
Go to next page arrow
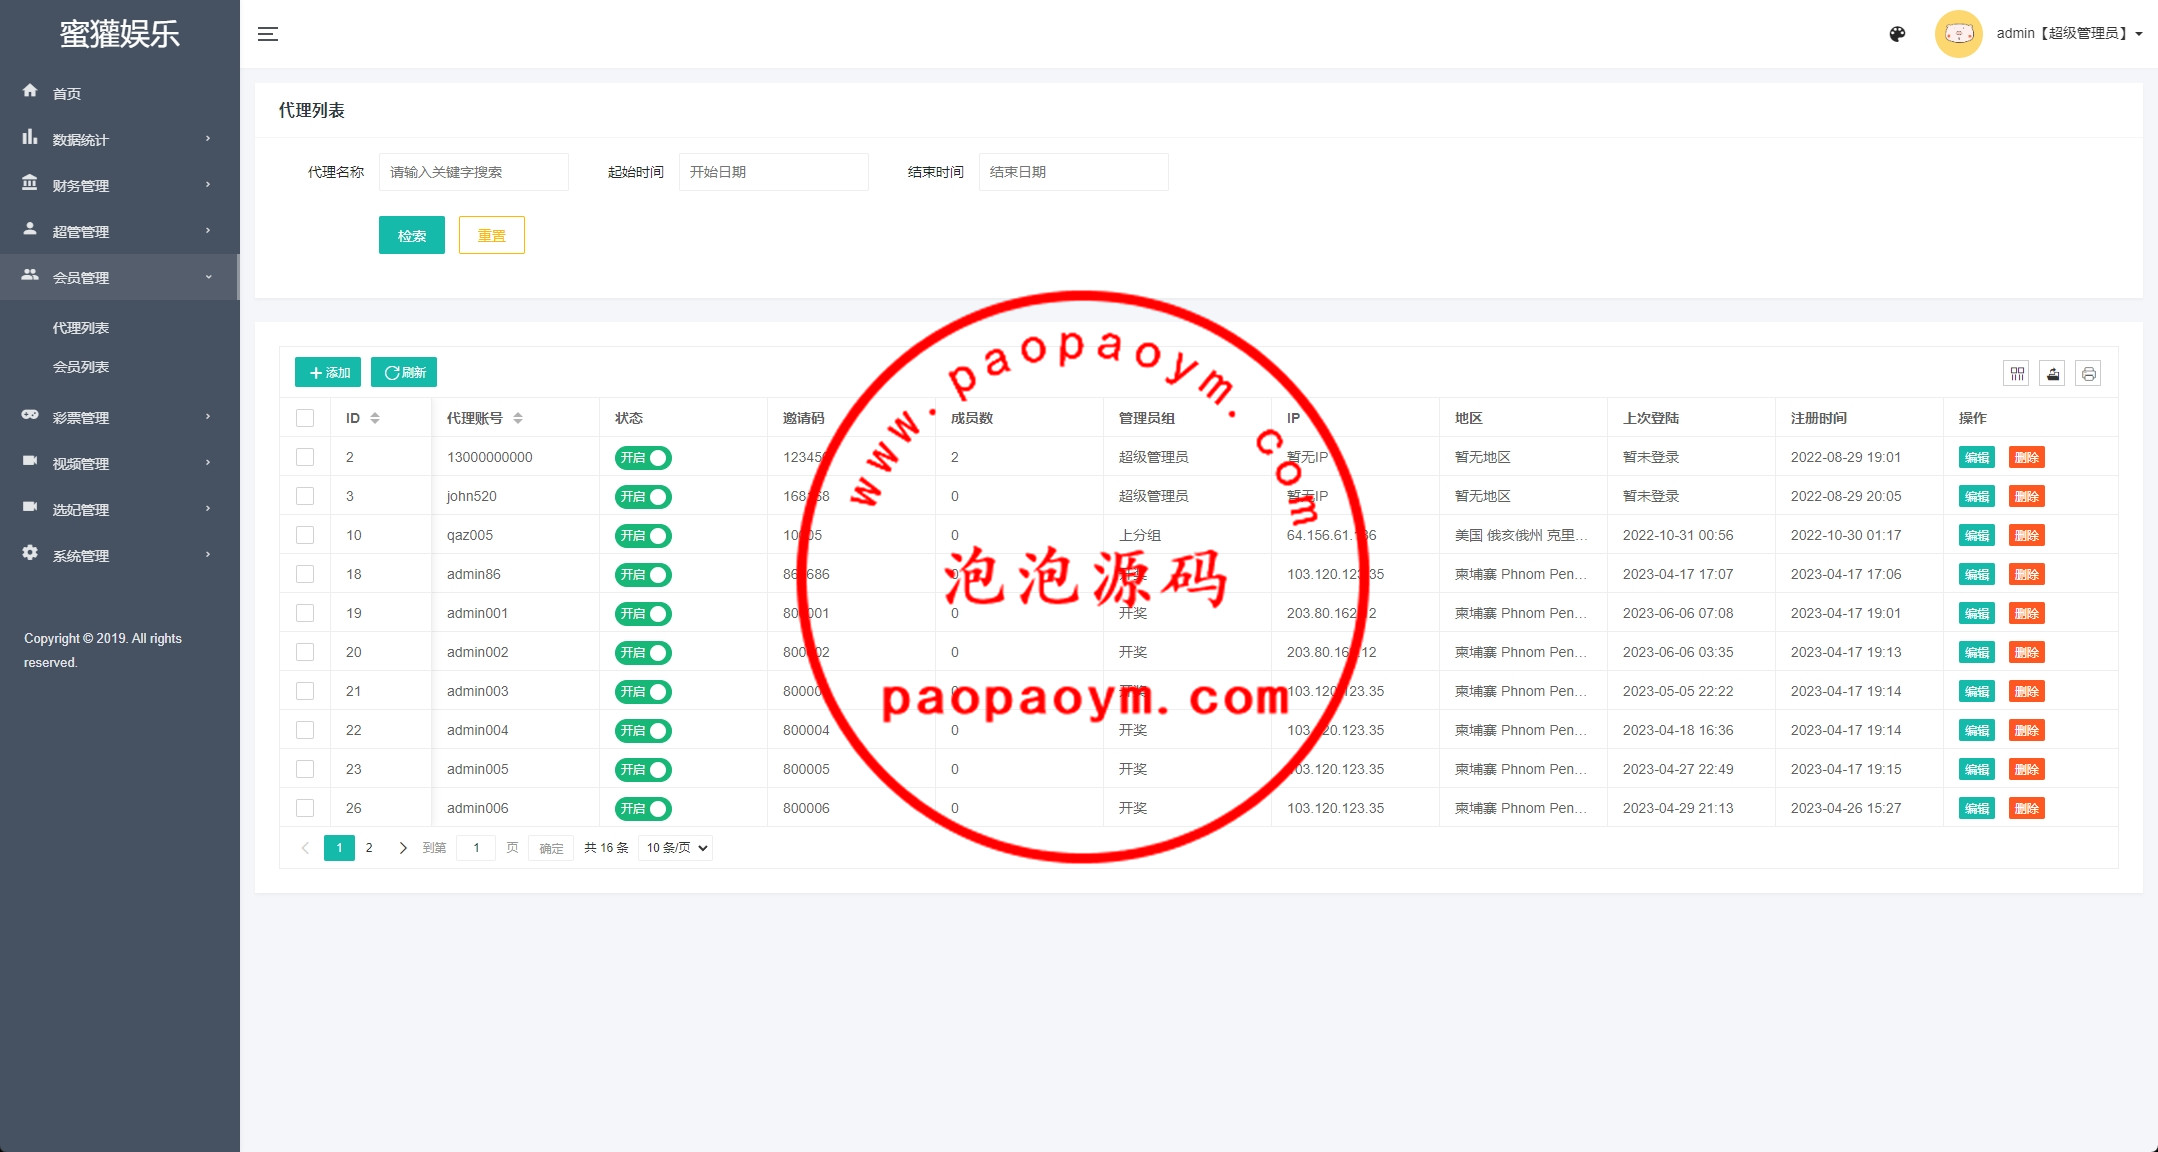pos(402,848)
